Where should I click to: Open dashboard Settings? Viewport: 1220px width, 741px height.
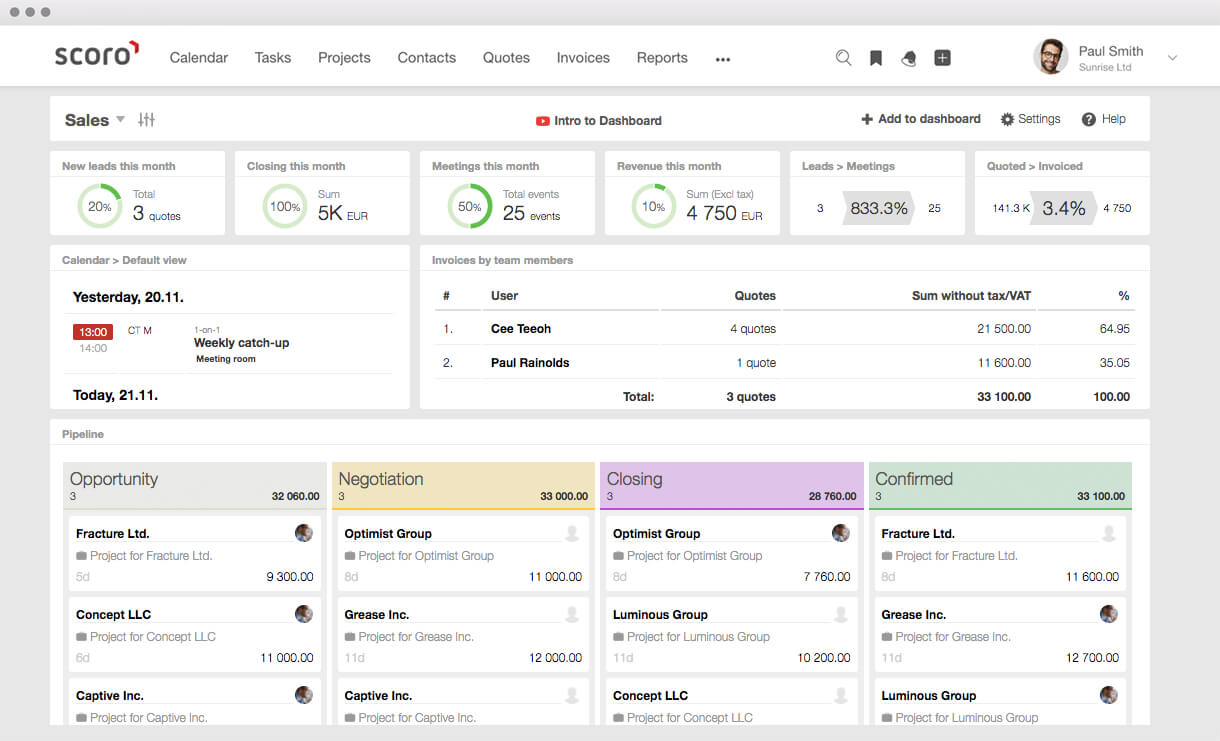[x=1031, y=119]
